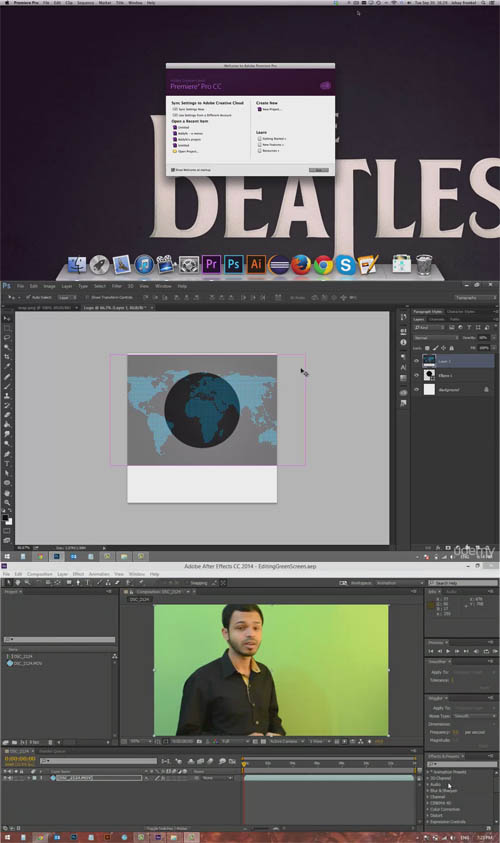Toggle Show Welcome at Startup checkbox
The height and width of the screenshot is (843, 500).
pos(173,170)
